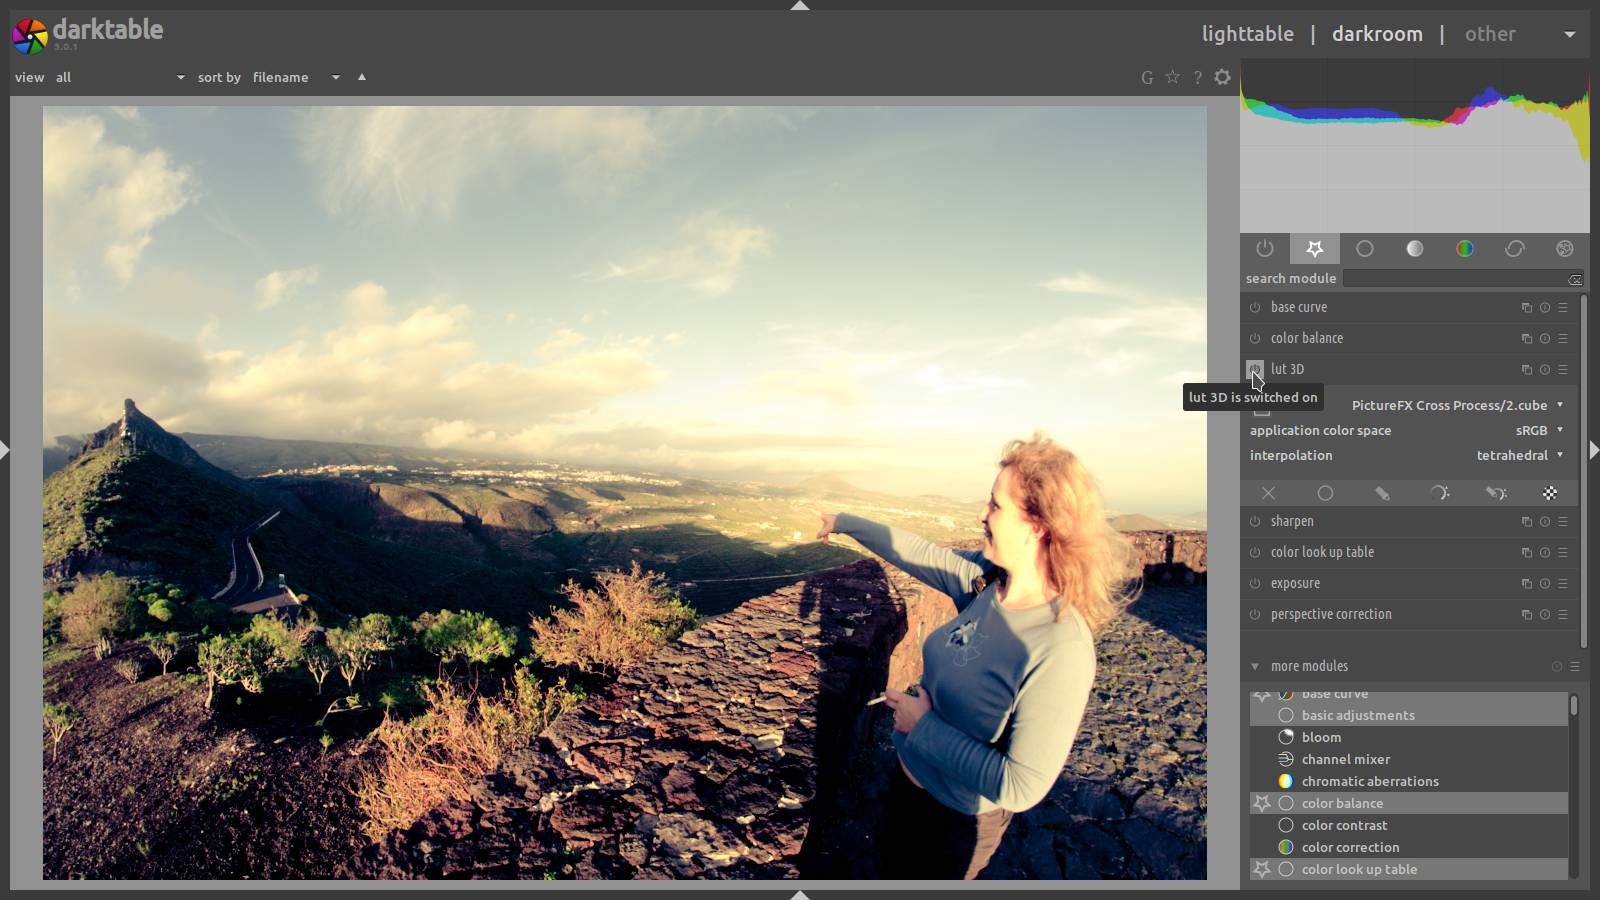Toggle favourite star for color balance

(x=1262, y=803)
